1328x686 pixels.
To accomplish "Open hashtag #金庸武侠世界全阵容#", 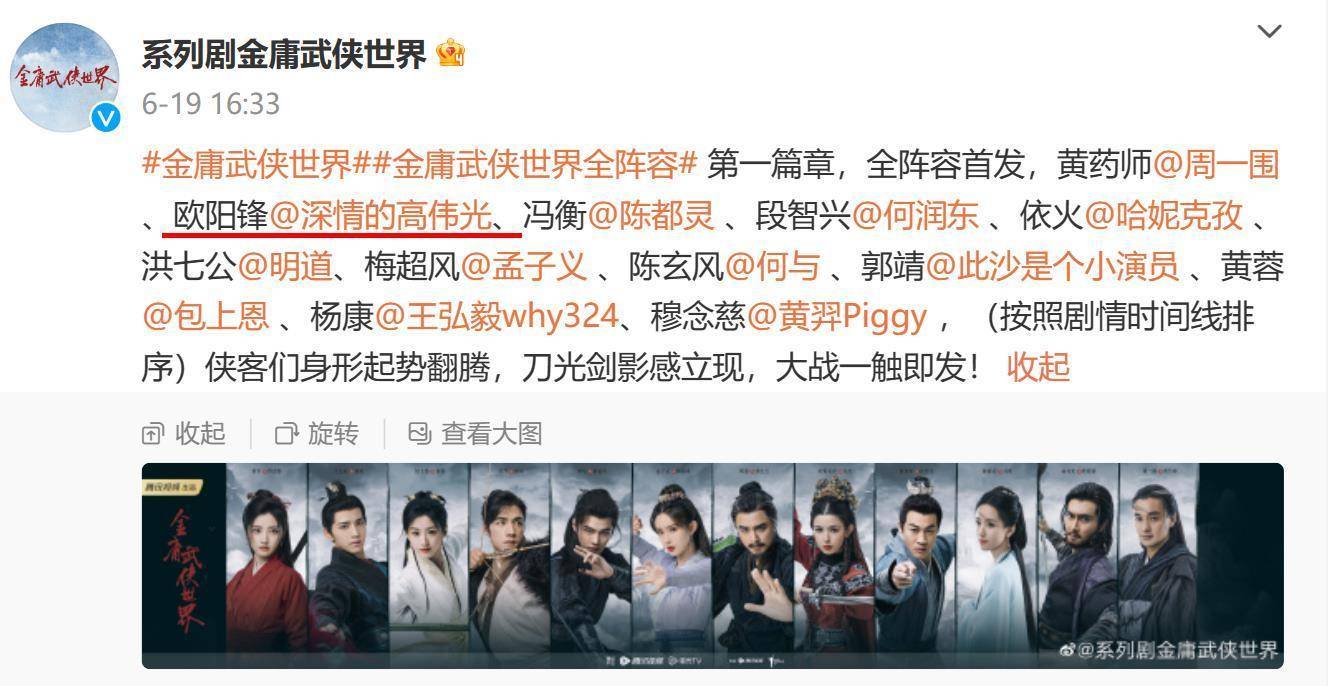I will pyautogui.click(x=536, y=164).
